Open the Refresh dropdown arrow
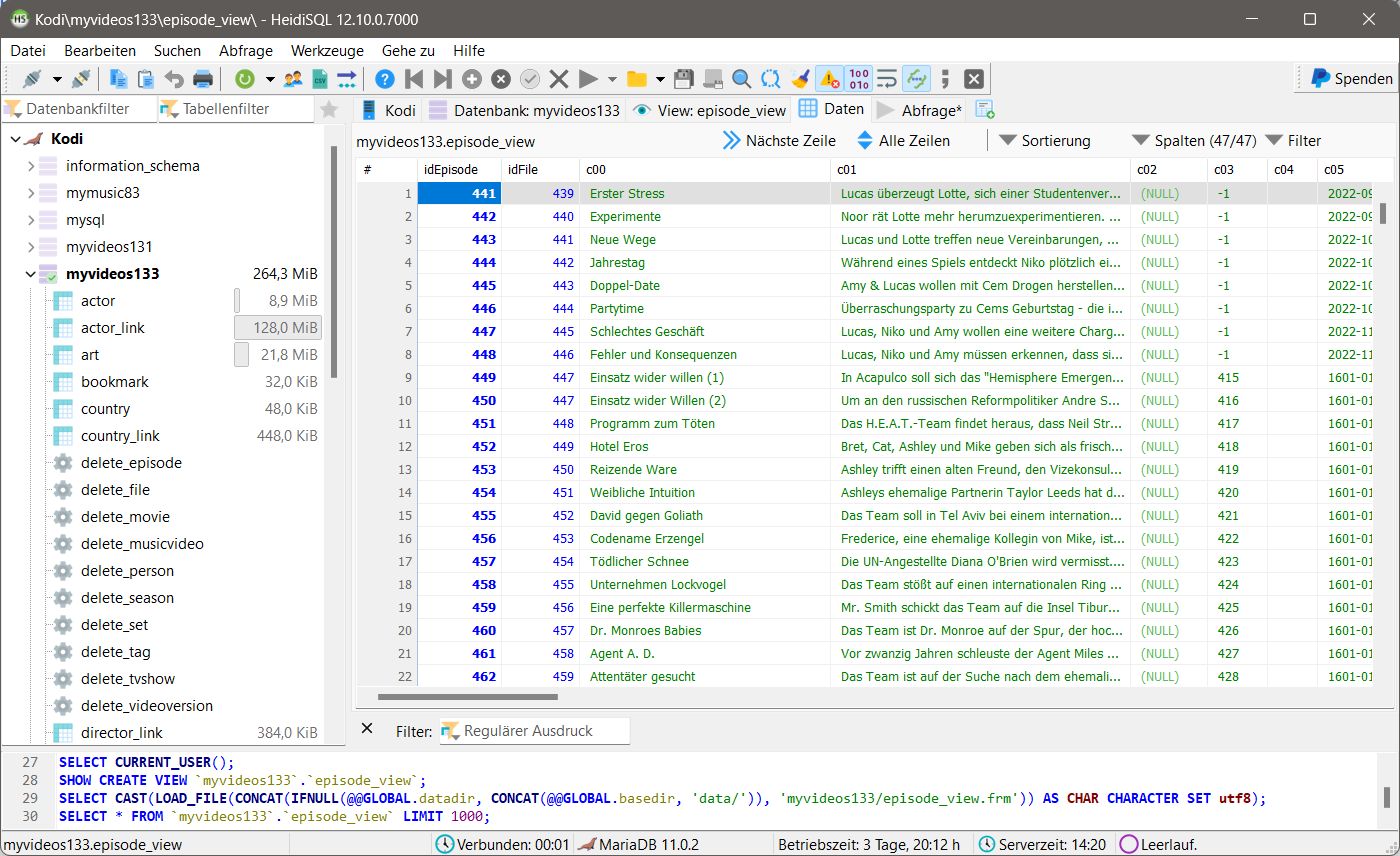Image resolution: width=1400 pixels, height=856 pixels. [270, 79]
